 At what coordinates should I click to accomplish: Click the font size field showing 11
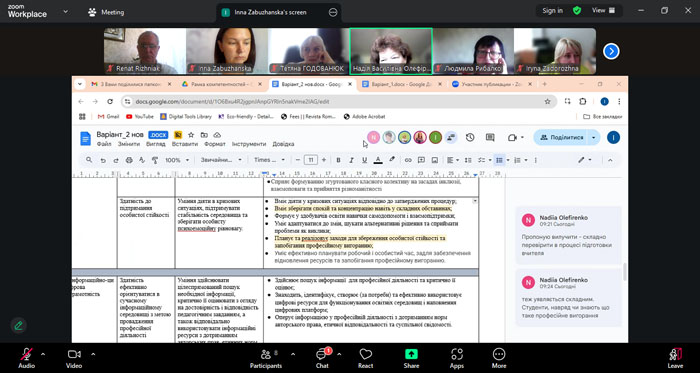tap(311, 160)
